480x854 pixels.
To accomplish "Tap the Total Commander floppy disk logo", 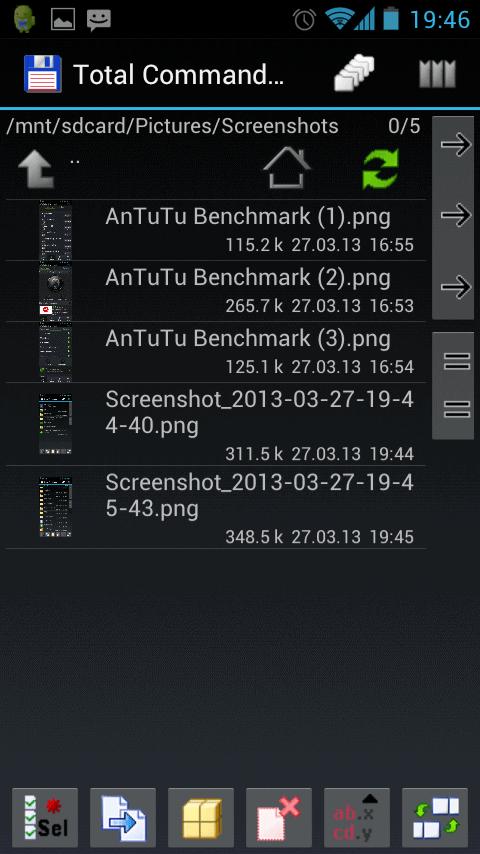I will pos(42,74).
